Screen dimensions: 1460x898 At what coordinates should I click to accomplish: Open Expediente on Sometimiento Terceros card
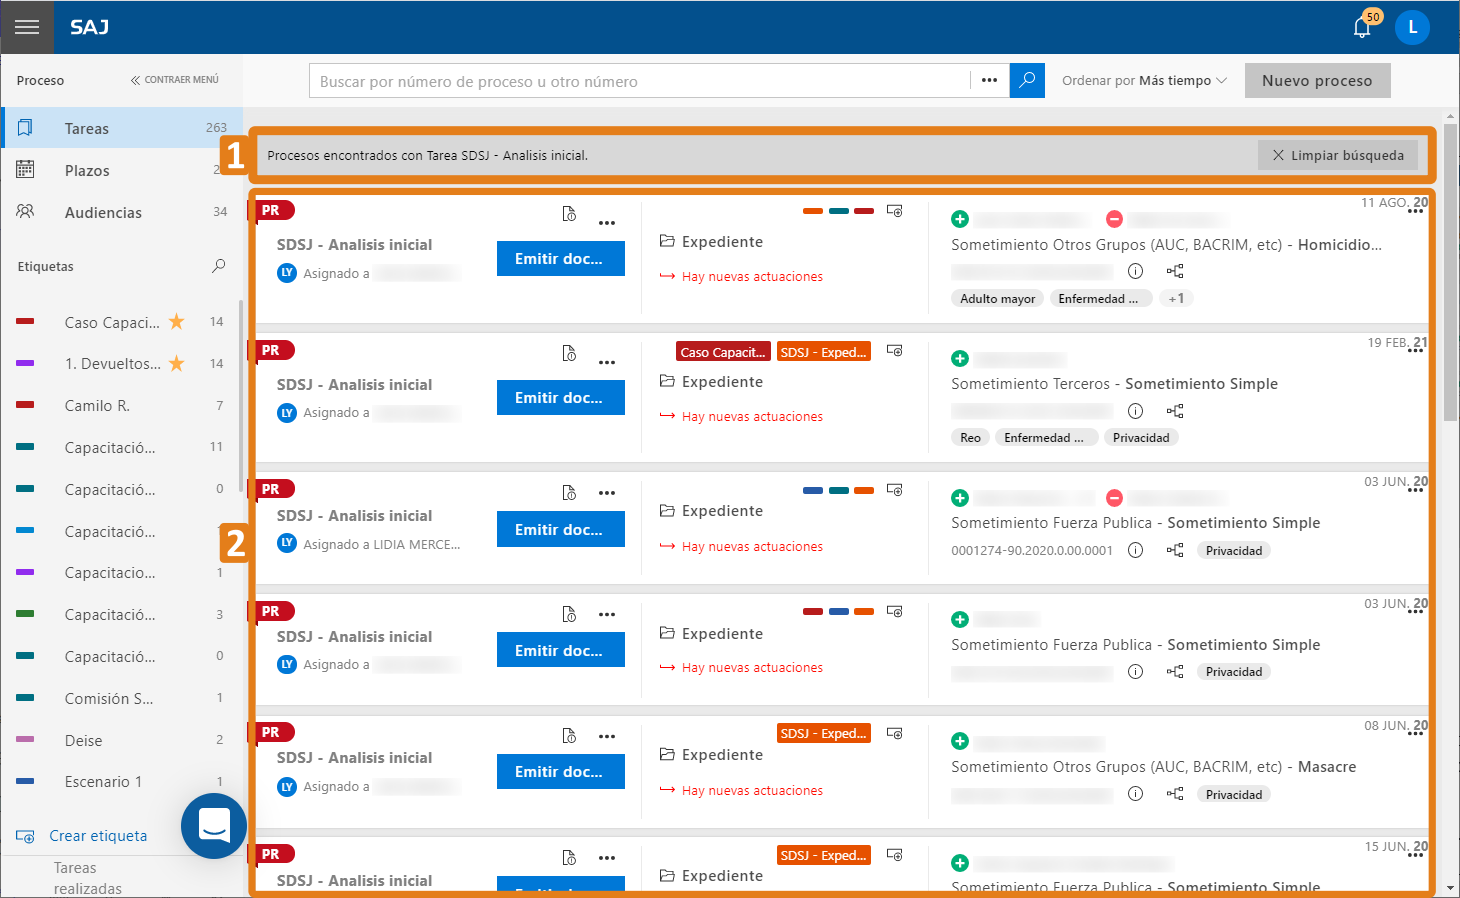711,381
